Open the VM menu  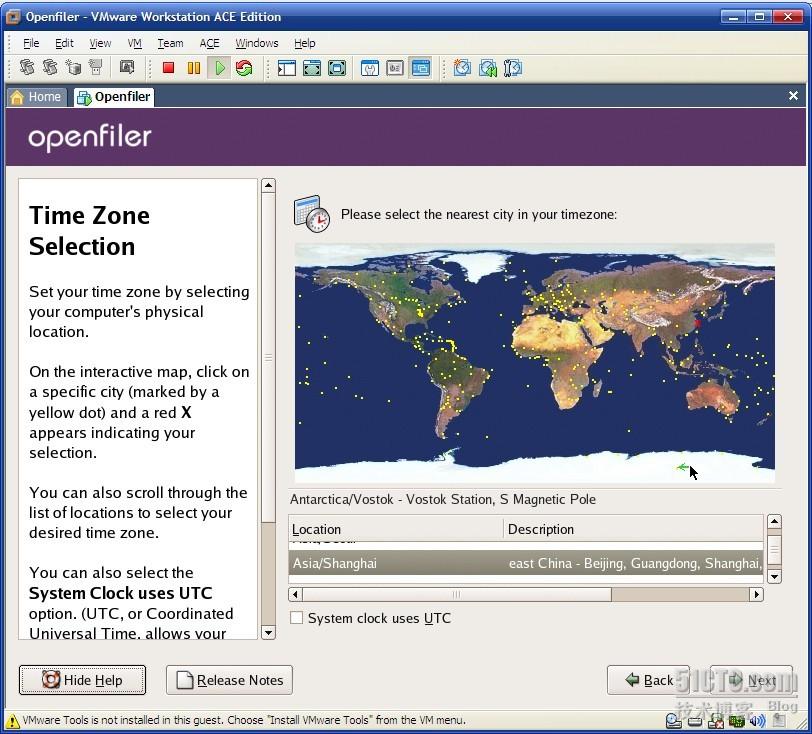click(134, 43)
